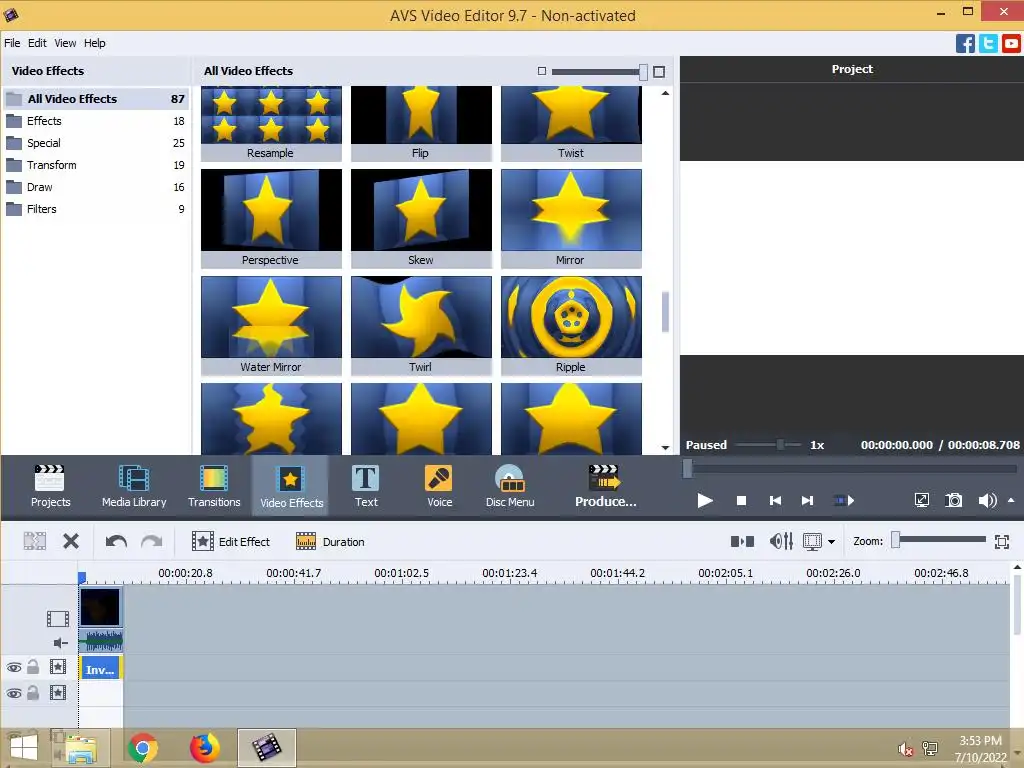
Task: Click the Edit Effect button
Action: (231, 541)
